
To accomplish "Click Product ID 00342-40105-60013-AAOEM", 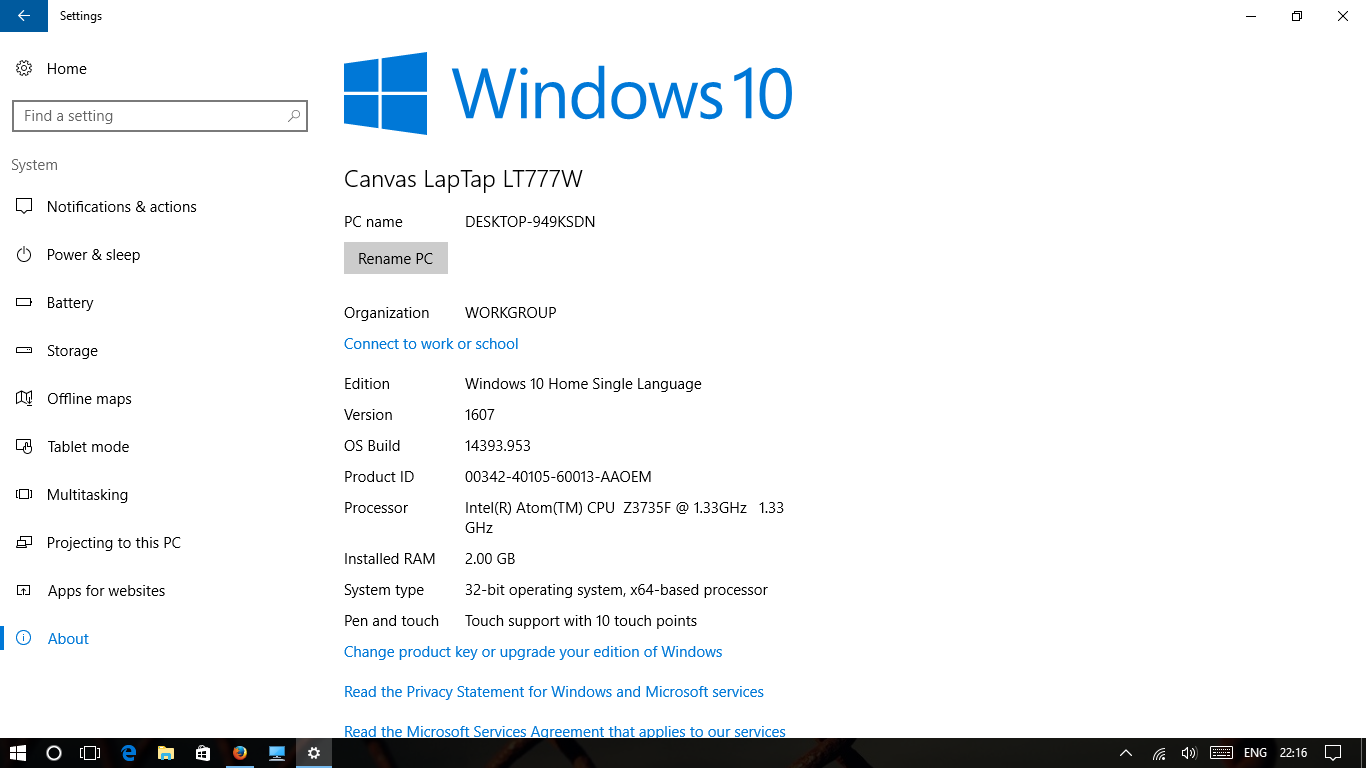I will (558, 477).
